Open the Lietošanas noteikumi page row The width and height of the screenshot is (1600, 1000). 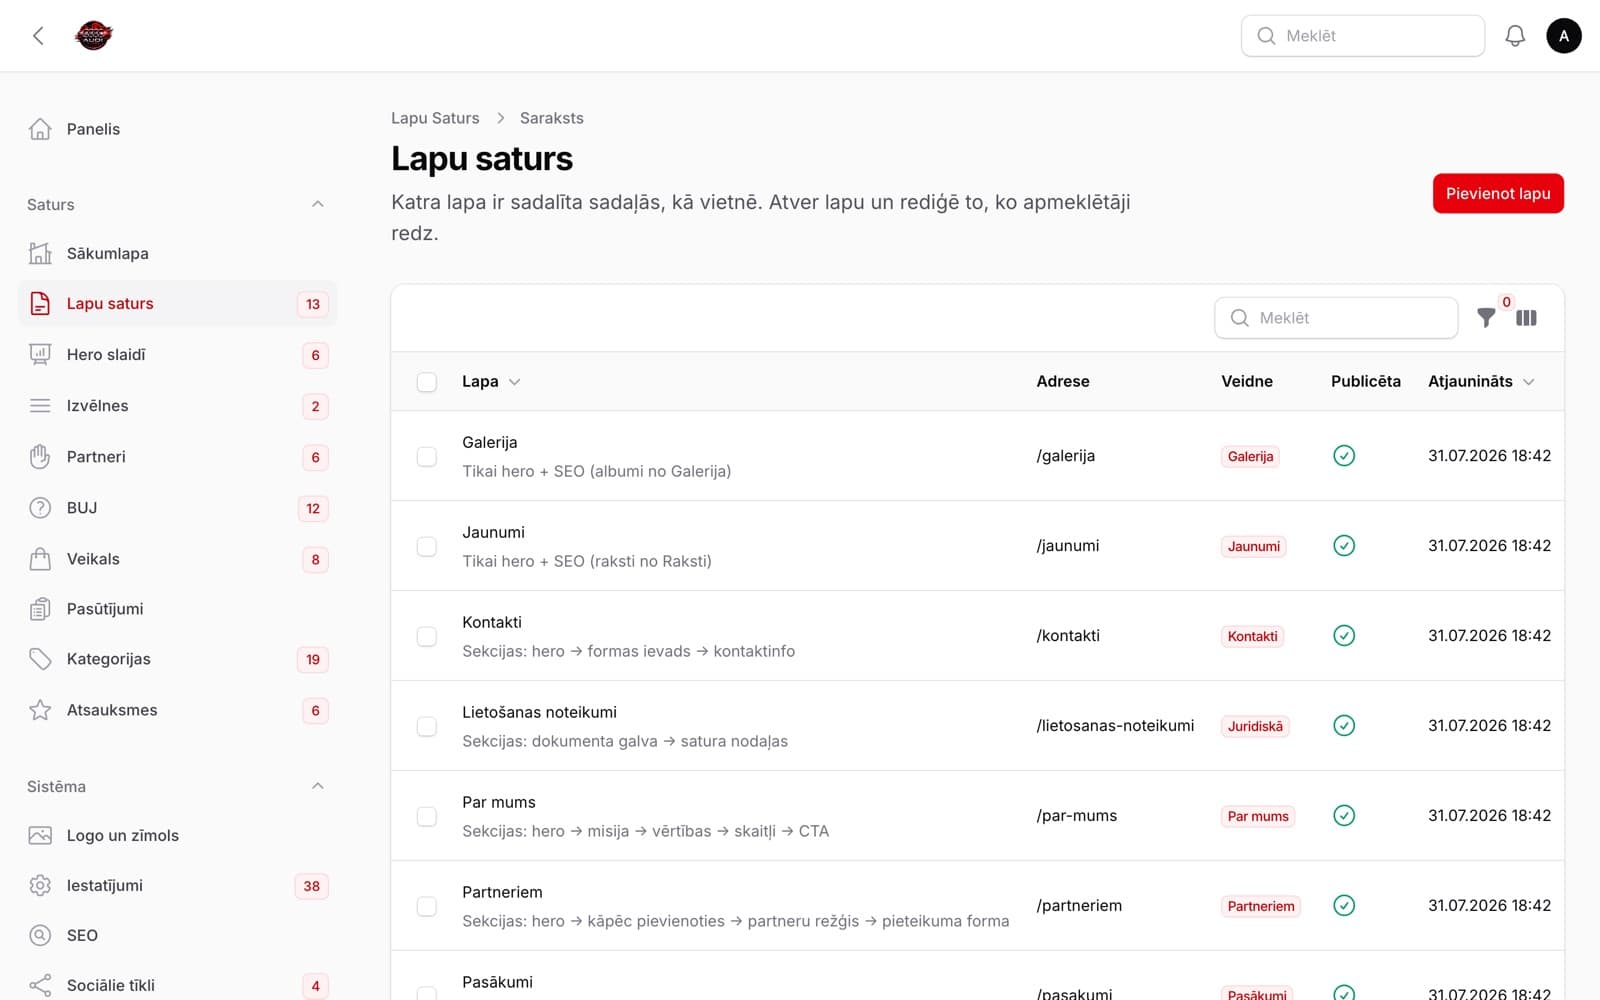click(977, 726)
